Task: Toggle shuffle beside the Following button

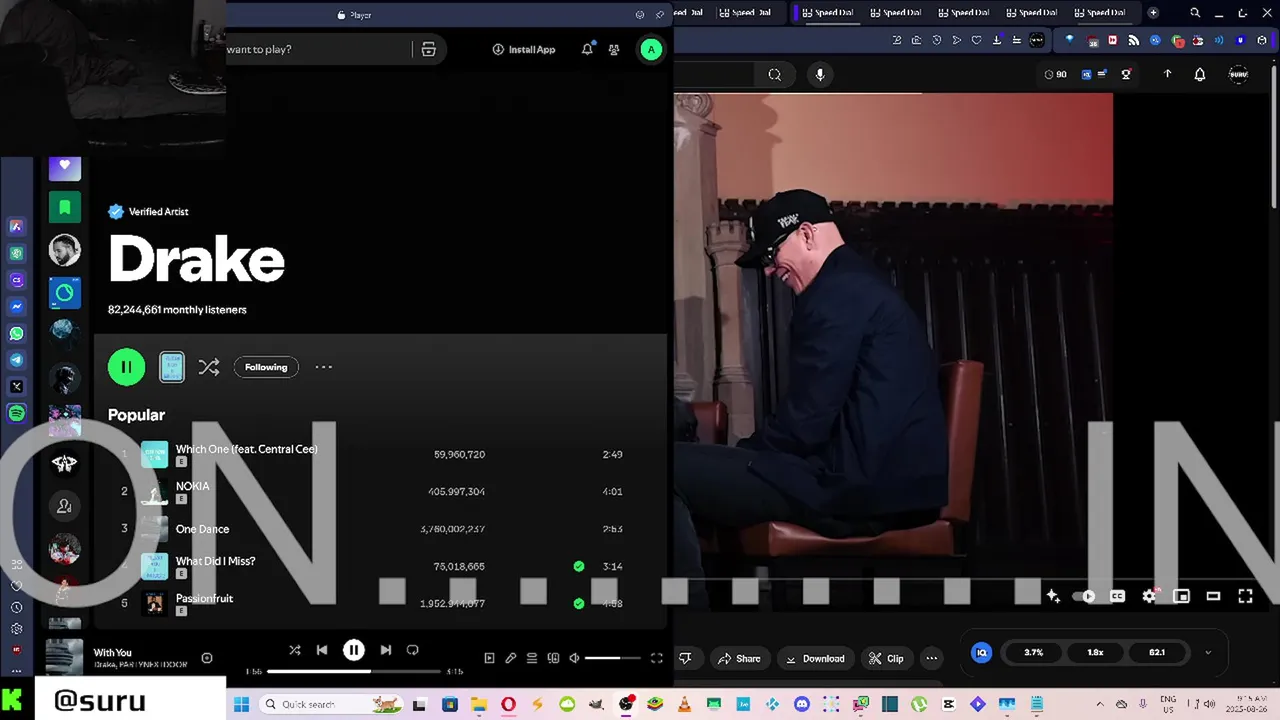Action: [208, 367]
